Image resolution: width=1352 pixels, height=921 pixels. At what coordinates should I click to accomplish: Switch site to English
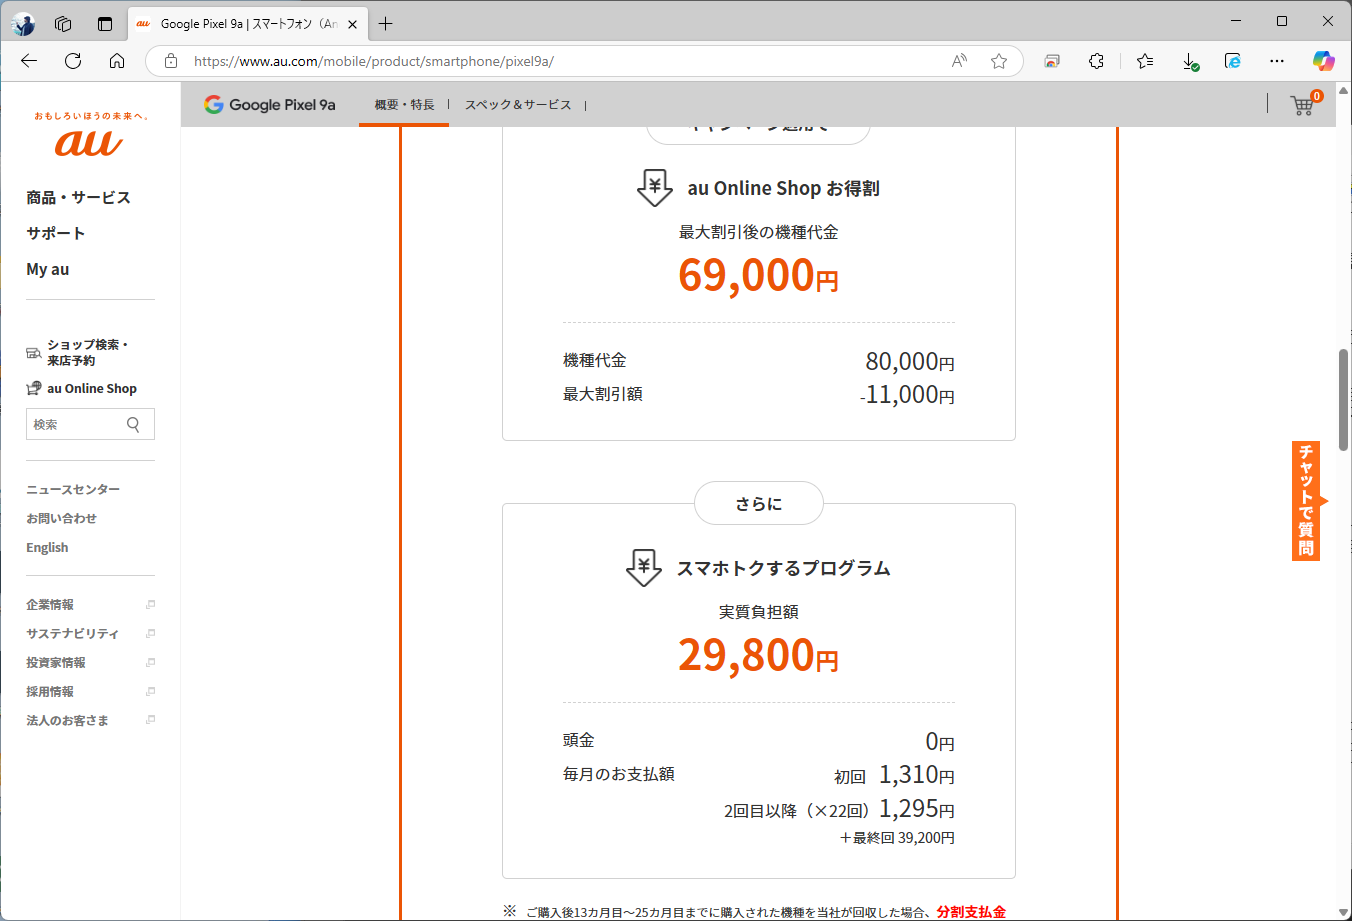47,547
